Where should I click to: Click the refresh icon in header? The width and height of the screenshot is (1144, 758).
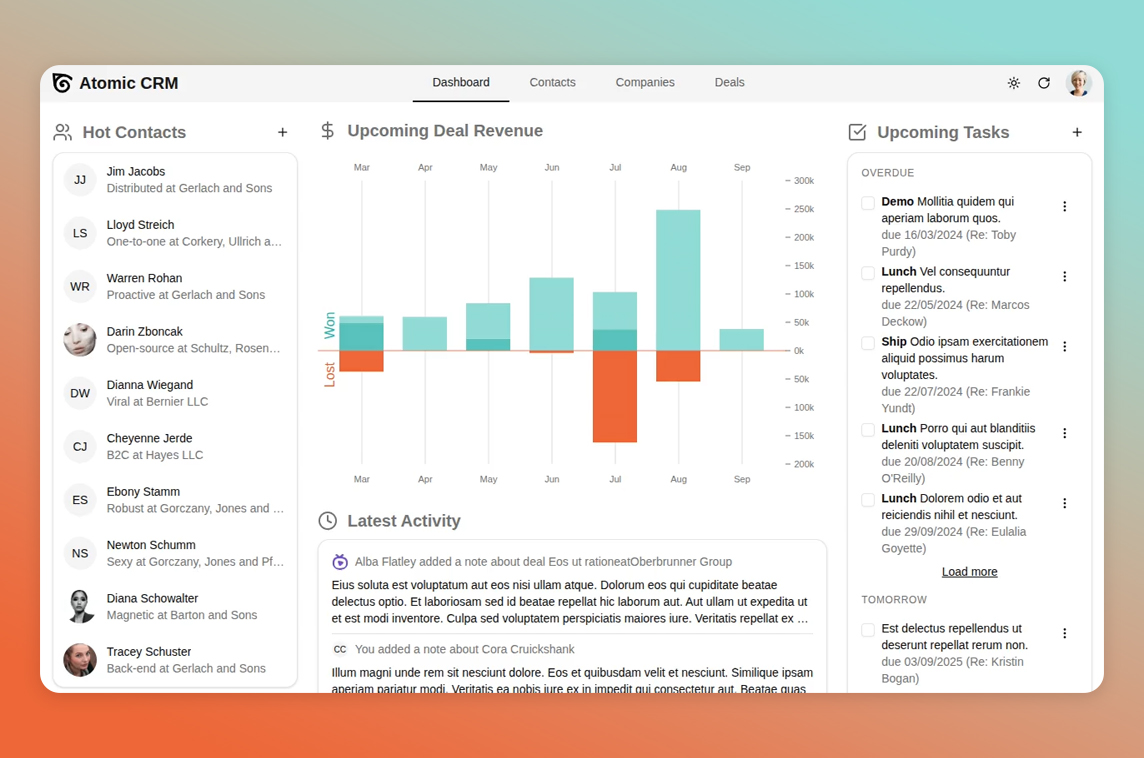[1044, 83]
